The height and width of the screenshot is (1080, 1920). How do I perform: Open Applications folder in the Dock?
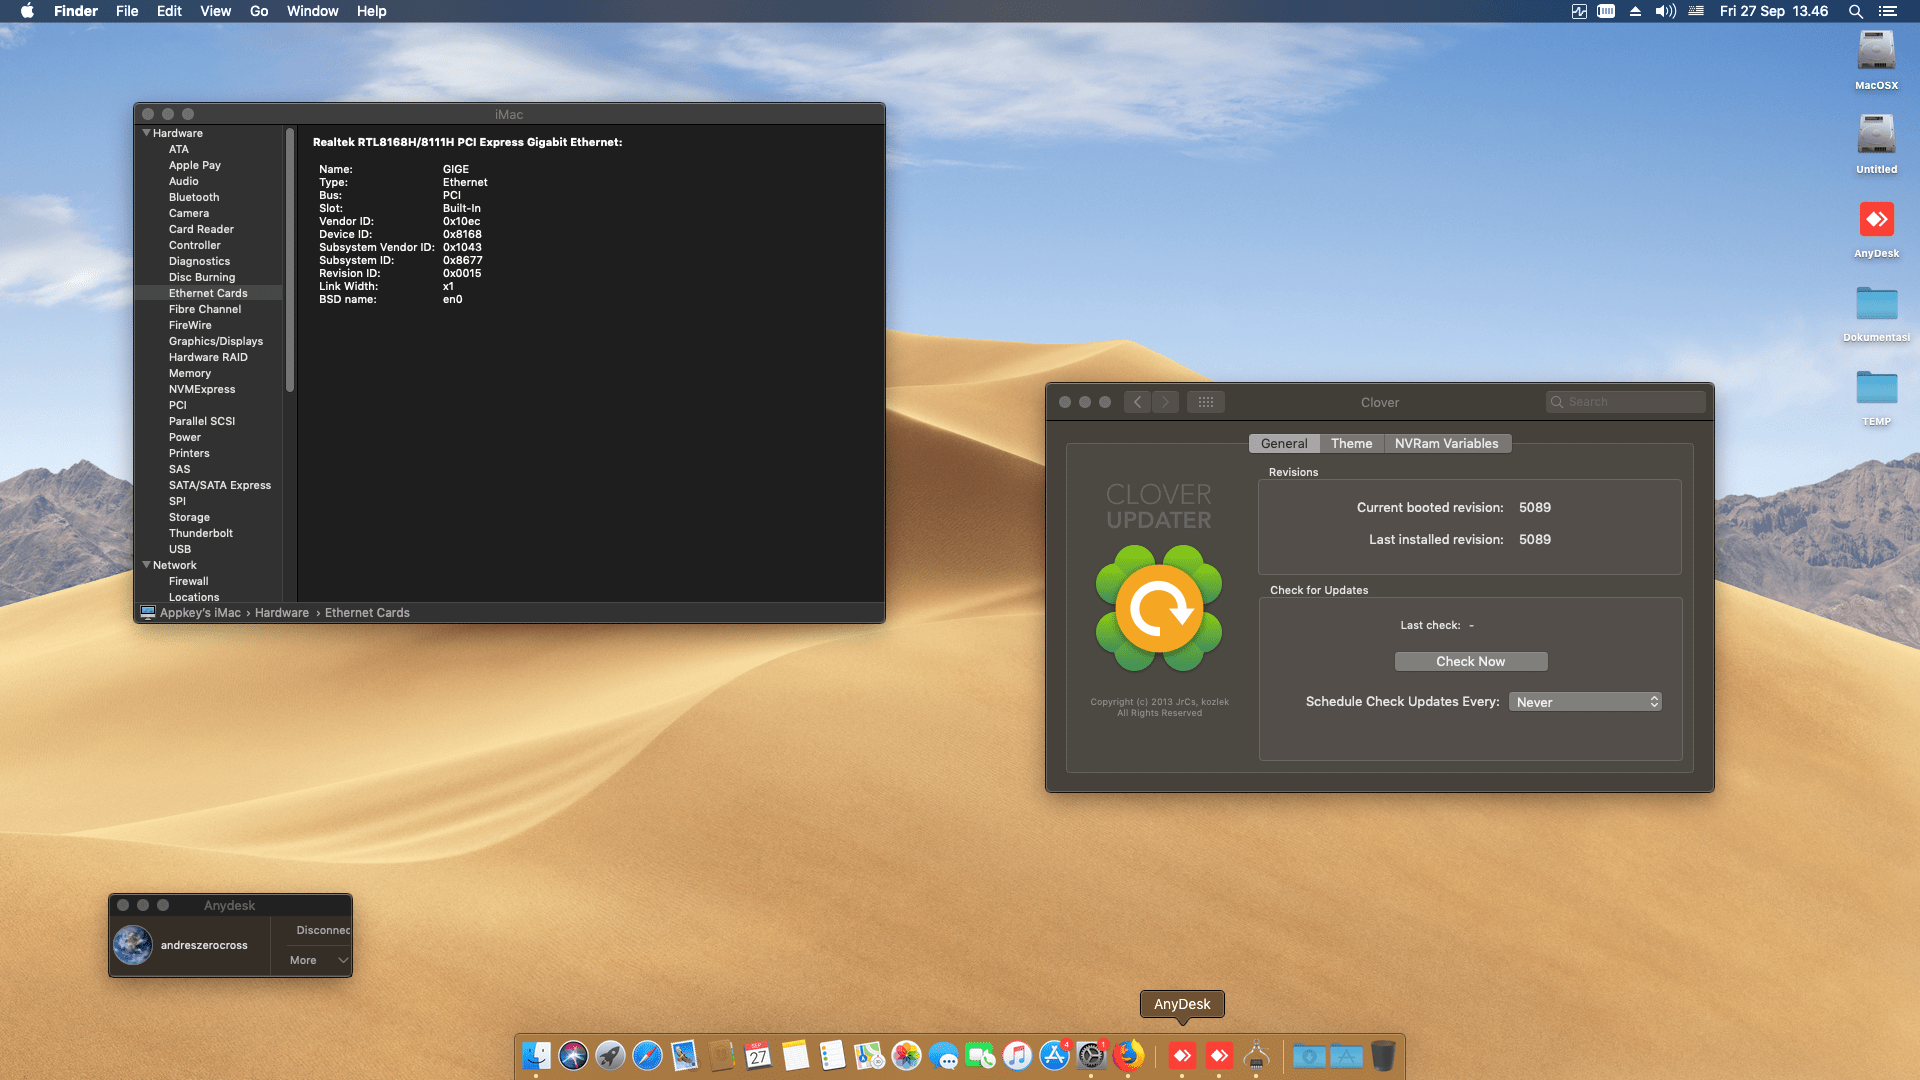tap(1346, 1055)
